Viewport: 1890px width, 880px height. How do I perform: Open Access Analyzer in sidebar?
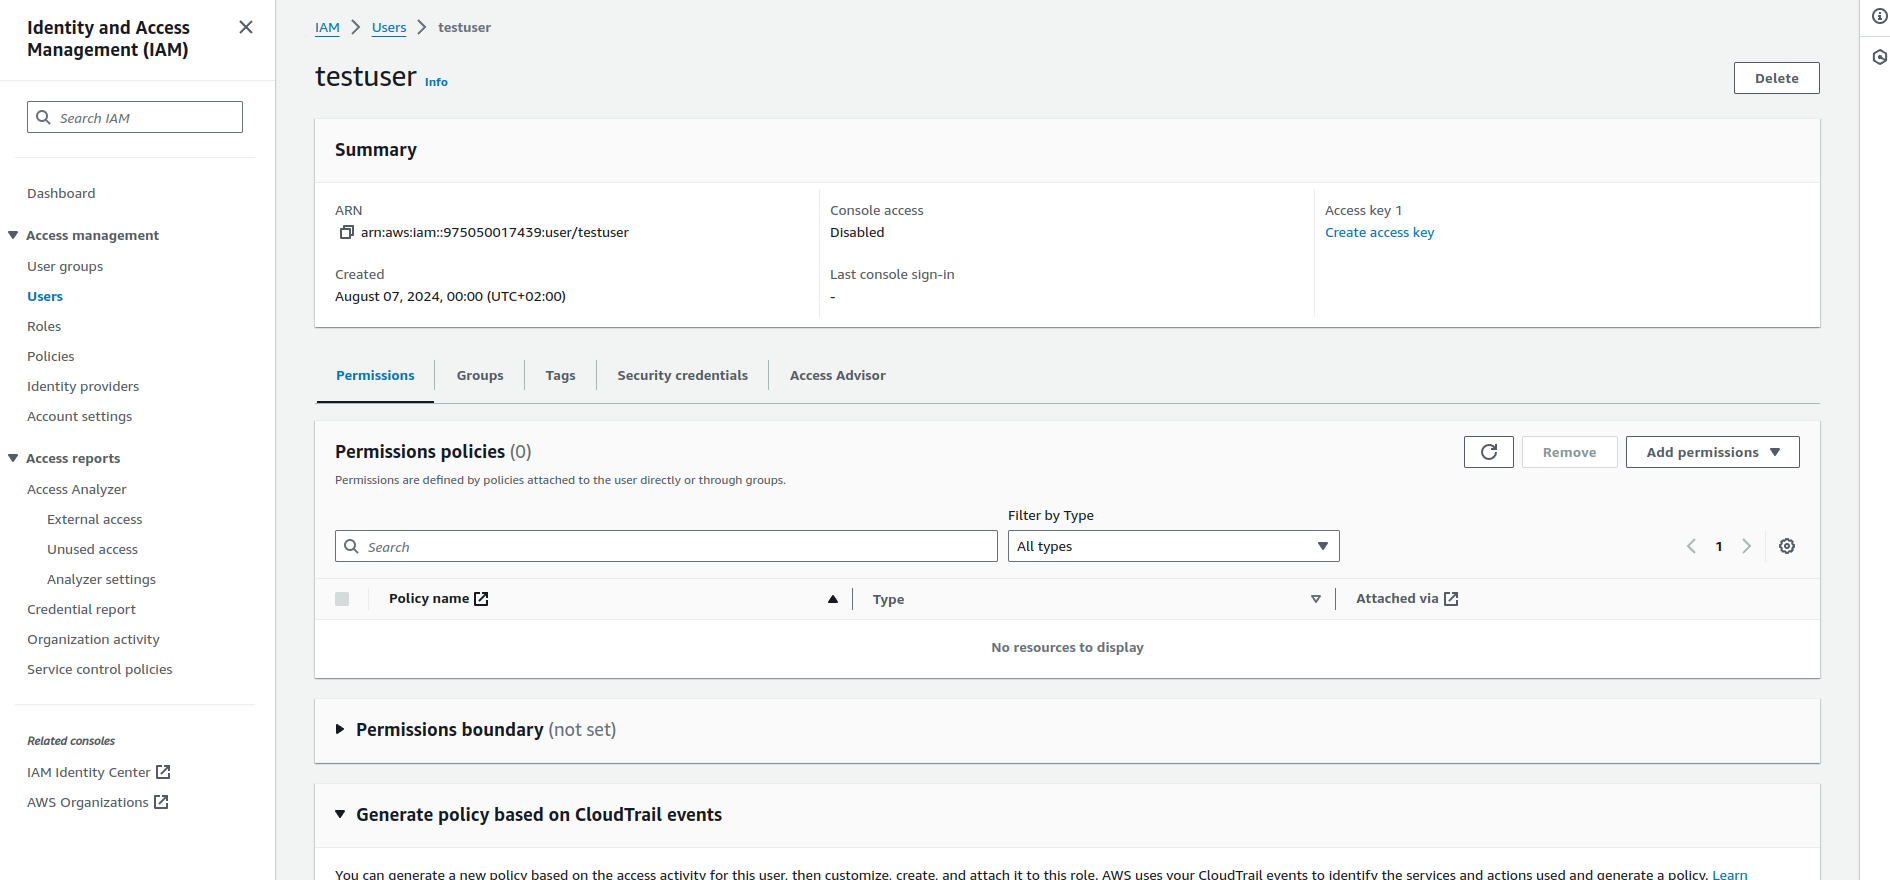point(77,489)
